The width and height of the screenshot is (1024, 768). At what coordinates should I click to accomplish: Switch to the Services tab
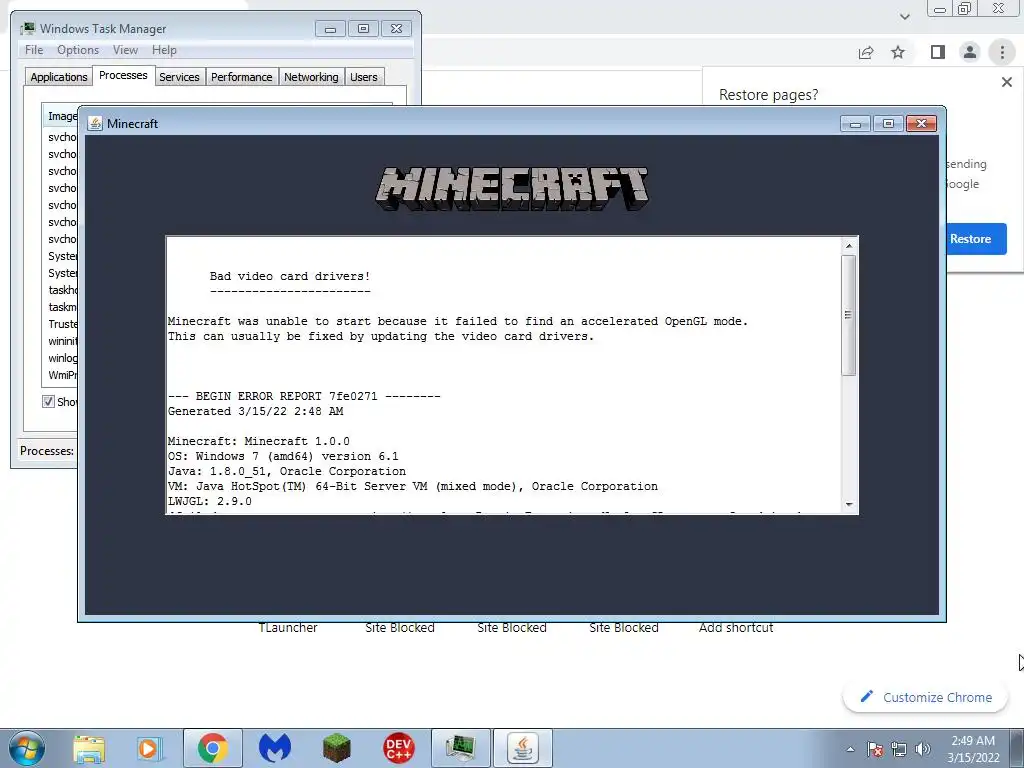(x=179, y=77)
